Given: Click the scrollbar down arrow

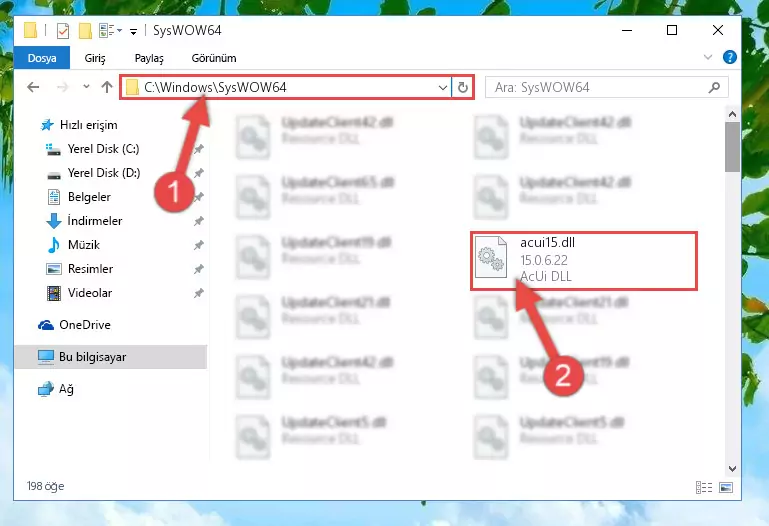Looking at the screenshot, I should point(732,469).
